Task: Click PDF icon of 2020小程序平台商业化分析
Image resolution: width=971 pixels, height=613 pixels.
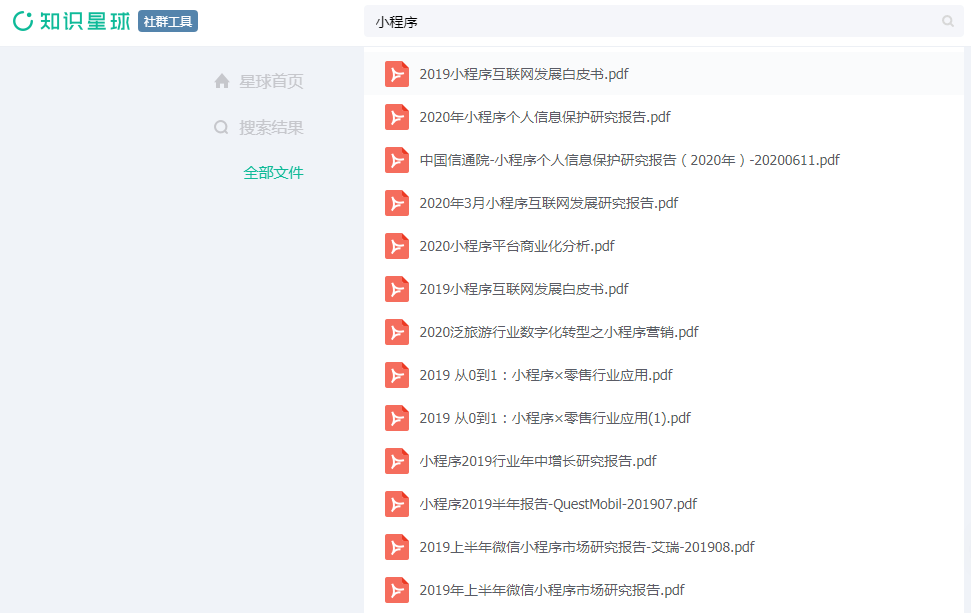Action: [x=397, y=246]
